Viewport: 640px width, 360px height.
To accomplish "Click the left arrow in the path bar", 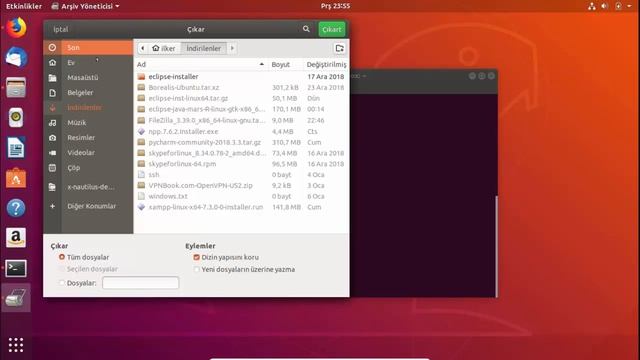I will [142, 48].
